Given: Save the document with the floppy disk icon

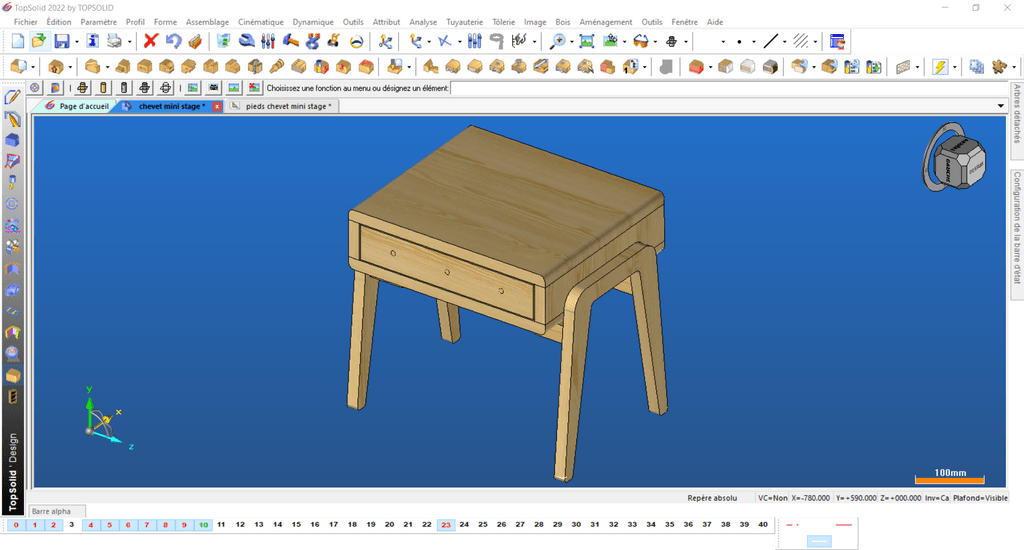Looking at the screenshot, I should 61,41.
